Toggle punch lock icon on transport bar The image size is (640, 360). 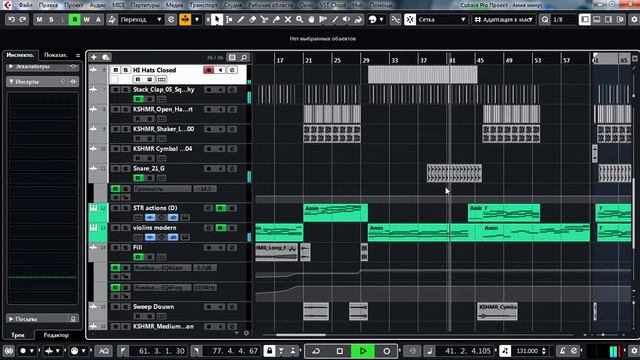pos(269,351)
